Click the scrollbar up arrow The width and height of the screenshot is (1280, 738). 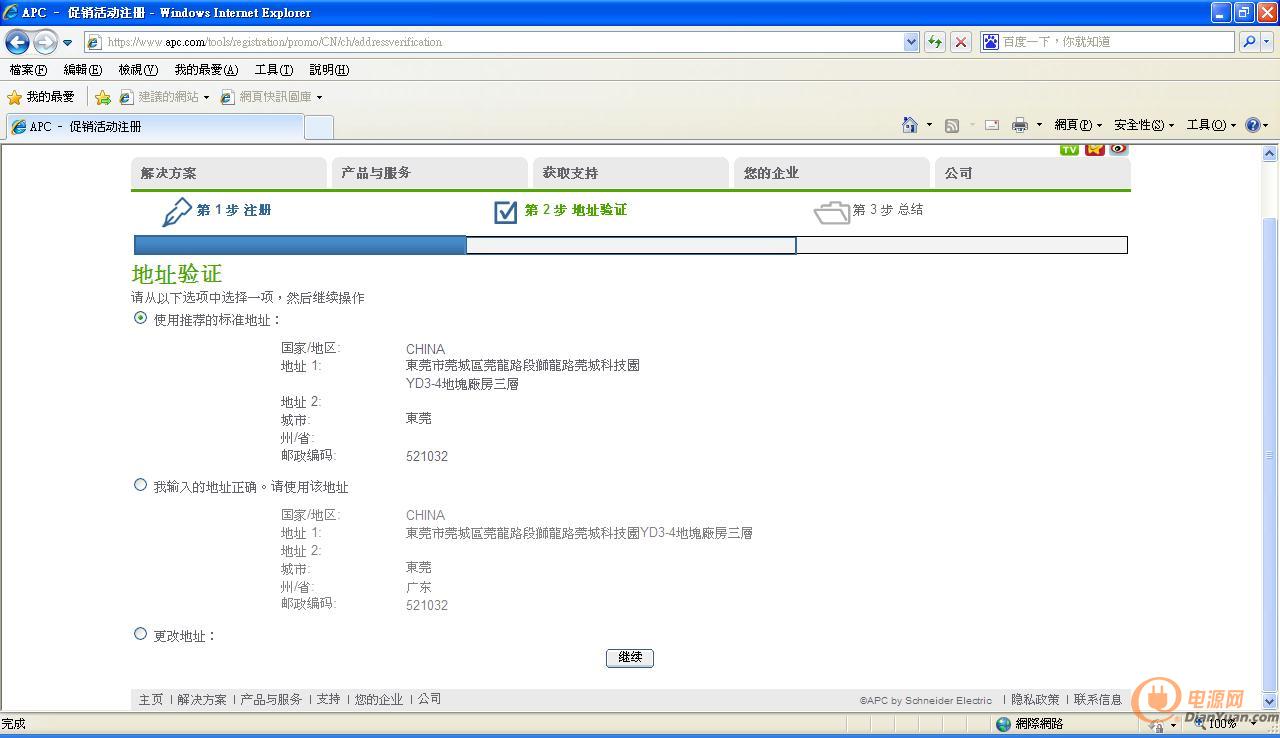coord(1270,154)
